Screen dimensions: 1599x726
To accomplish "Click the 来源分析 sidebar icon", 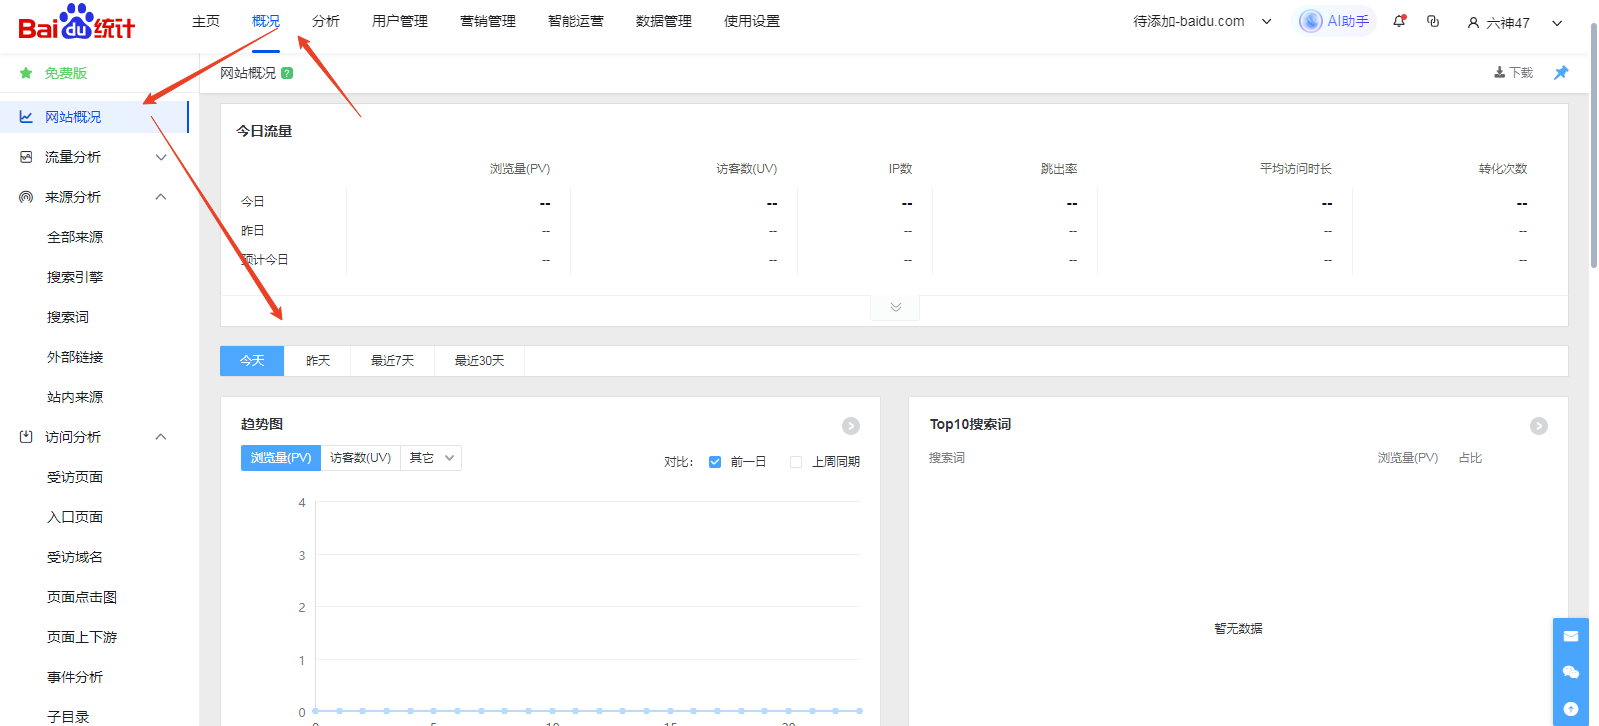I will coord(26,197).
